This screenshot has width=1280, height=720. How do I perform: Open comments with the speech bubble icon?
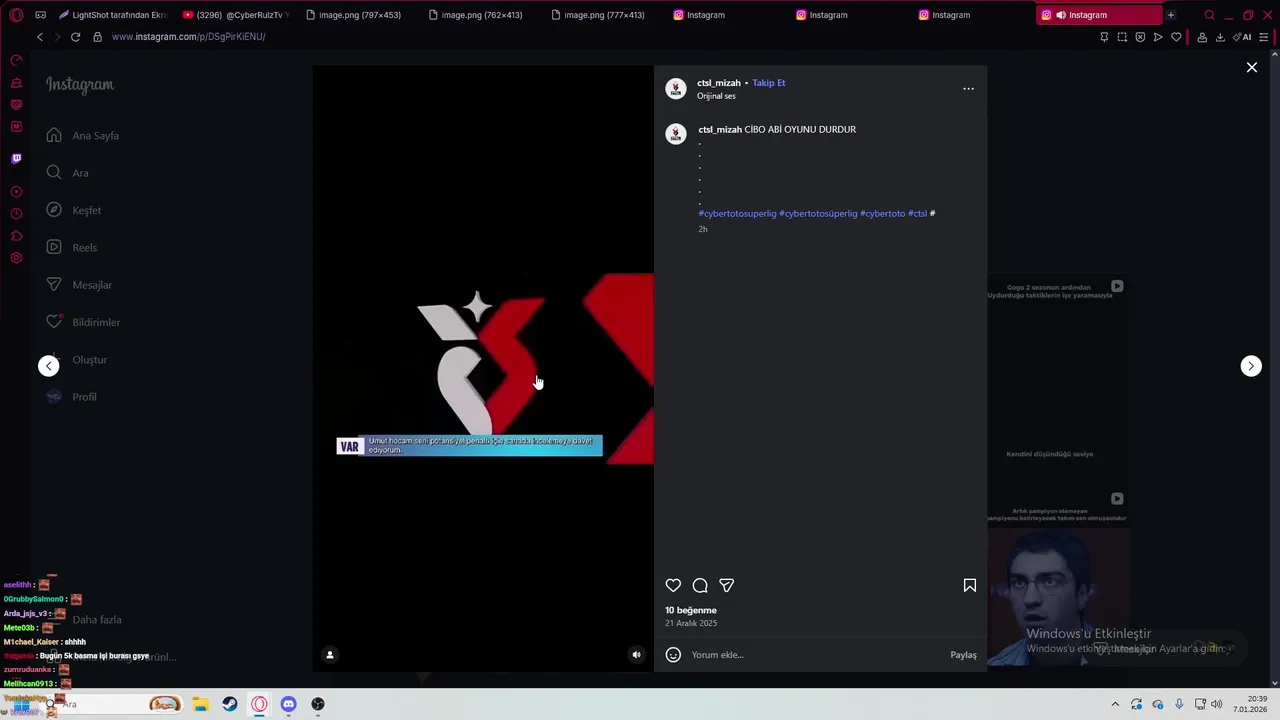pos(700,585)
